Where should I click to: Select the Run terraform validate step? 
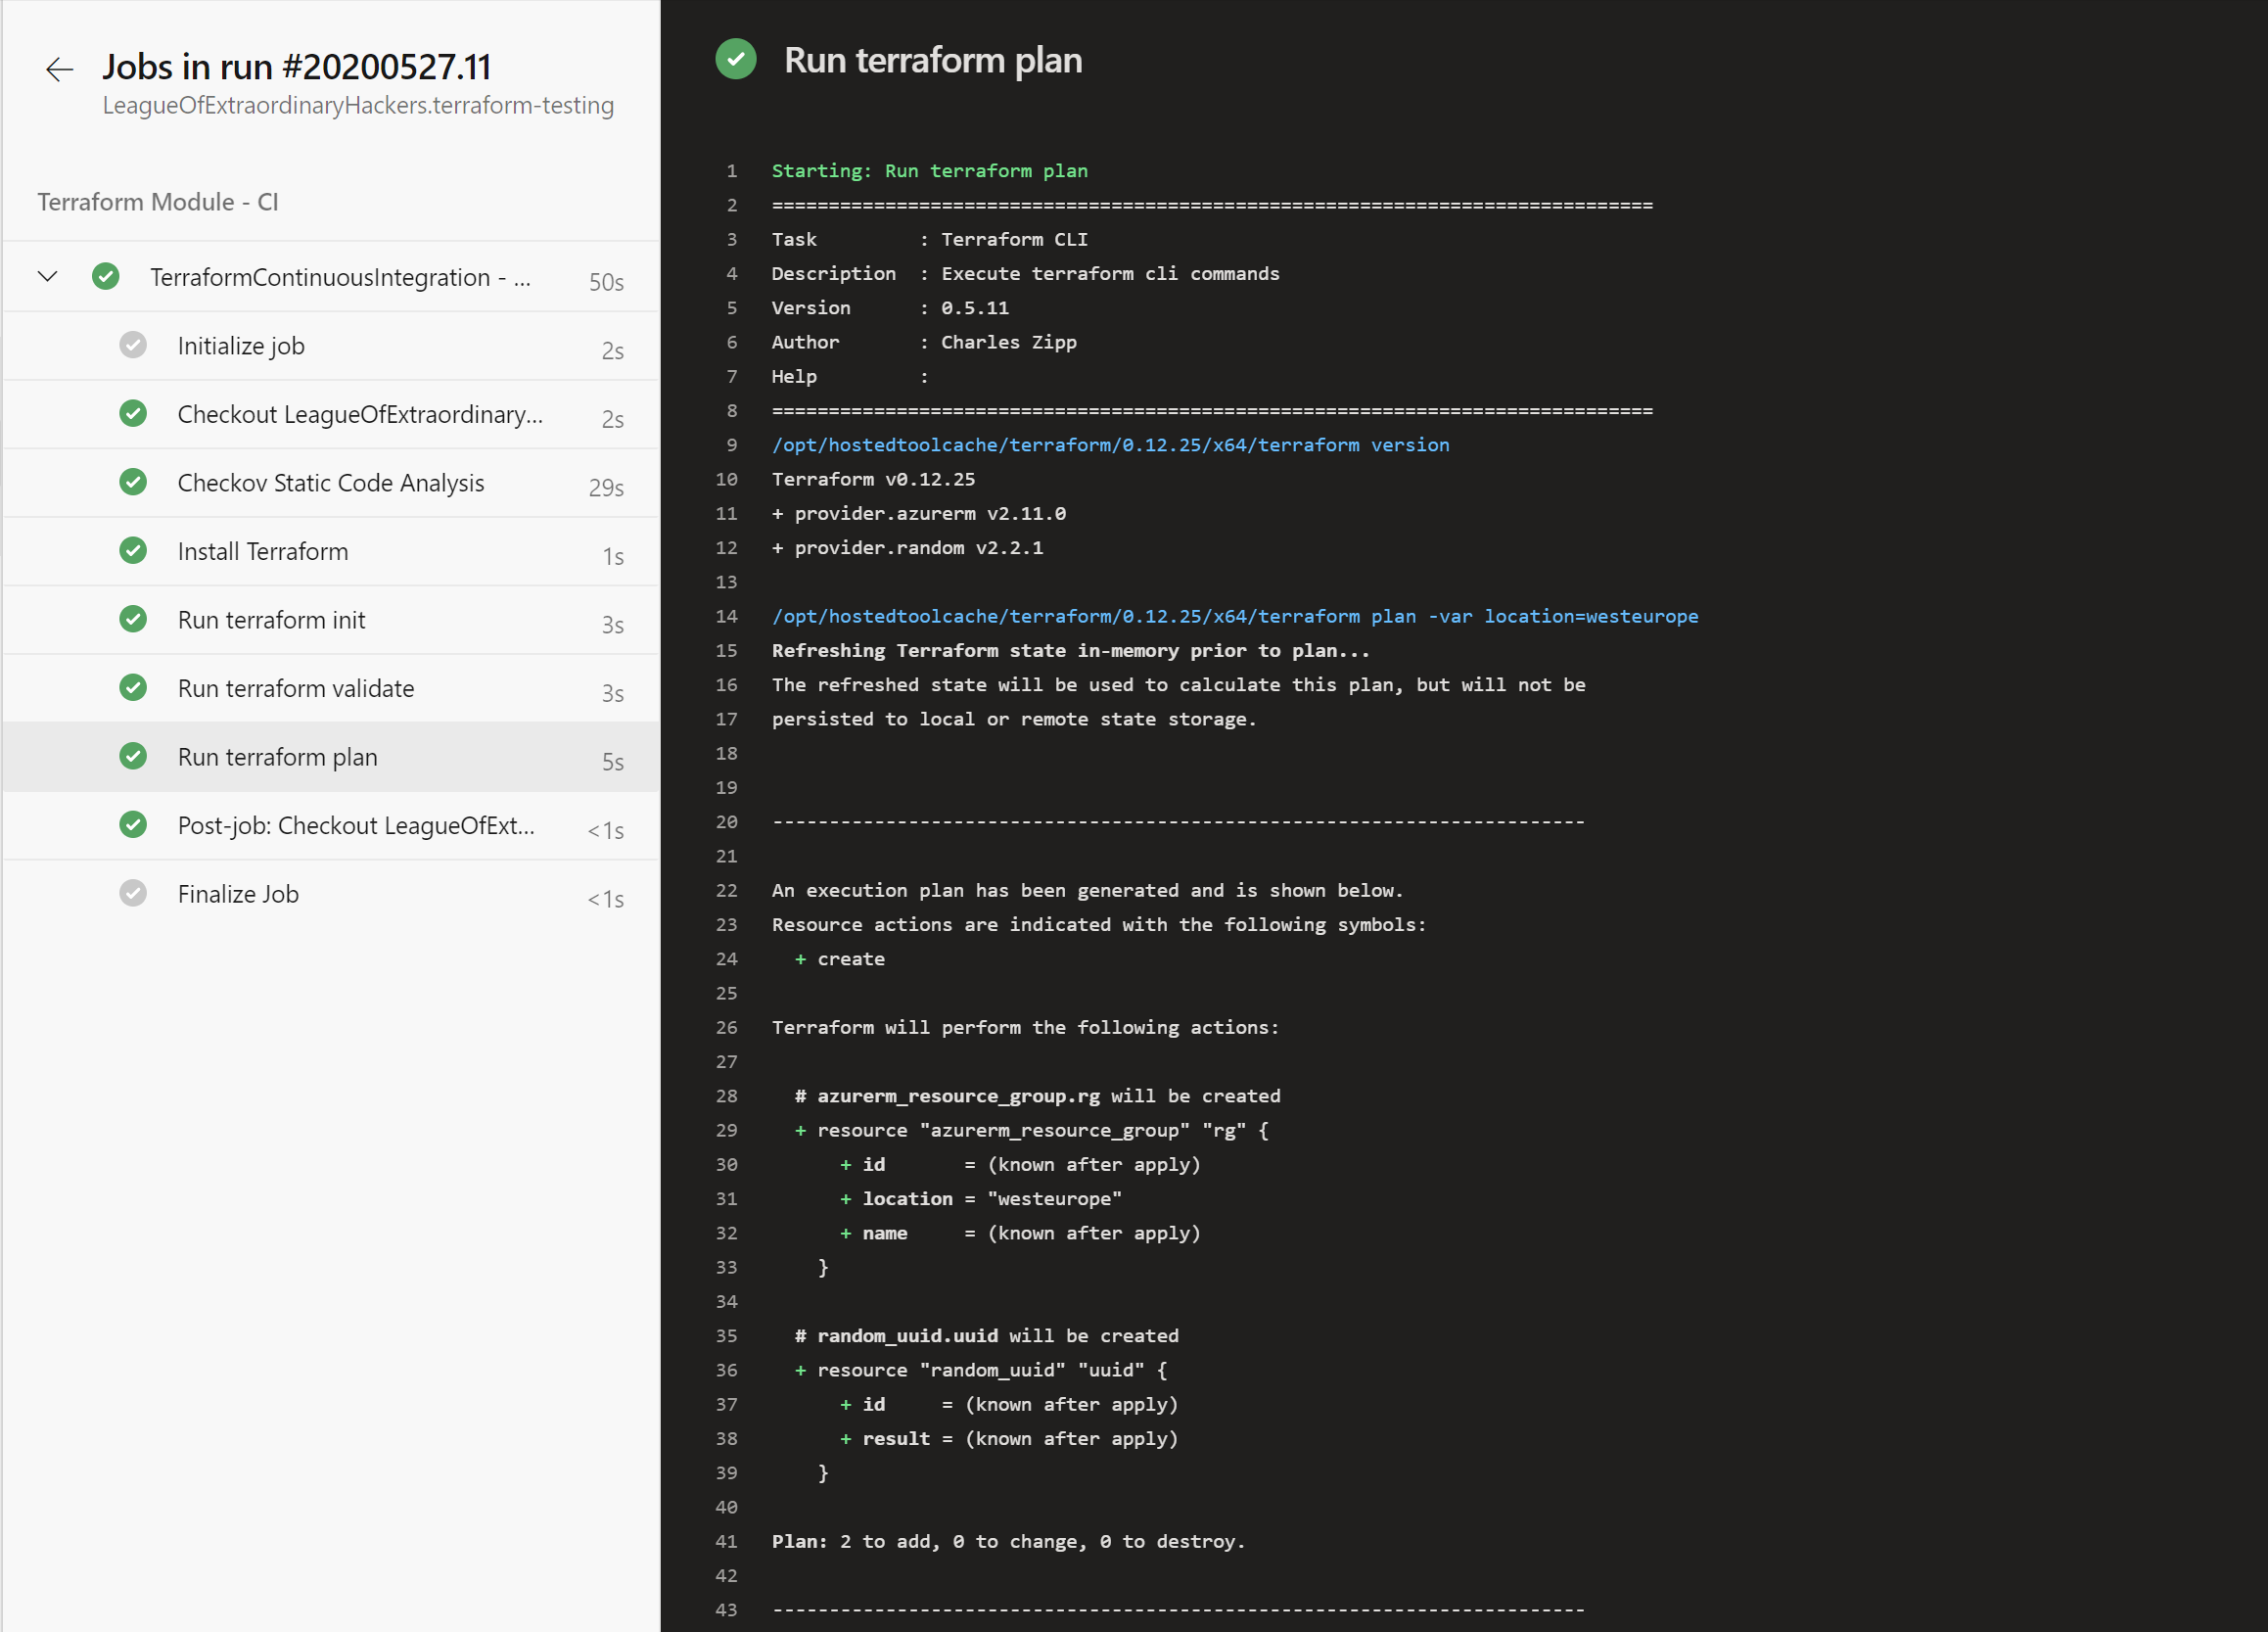(295, 688)
